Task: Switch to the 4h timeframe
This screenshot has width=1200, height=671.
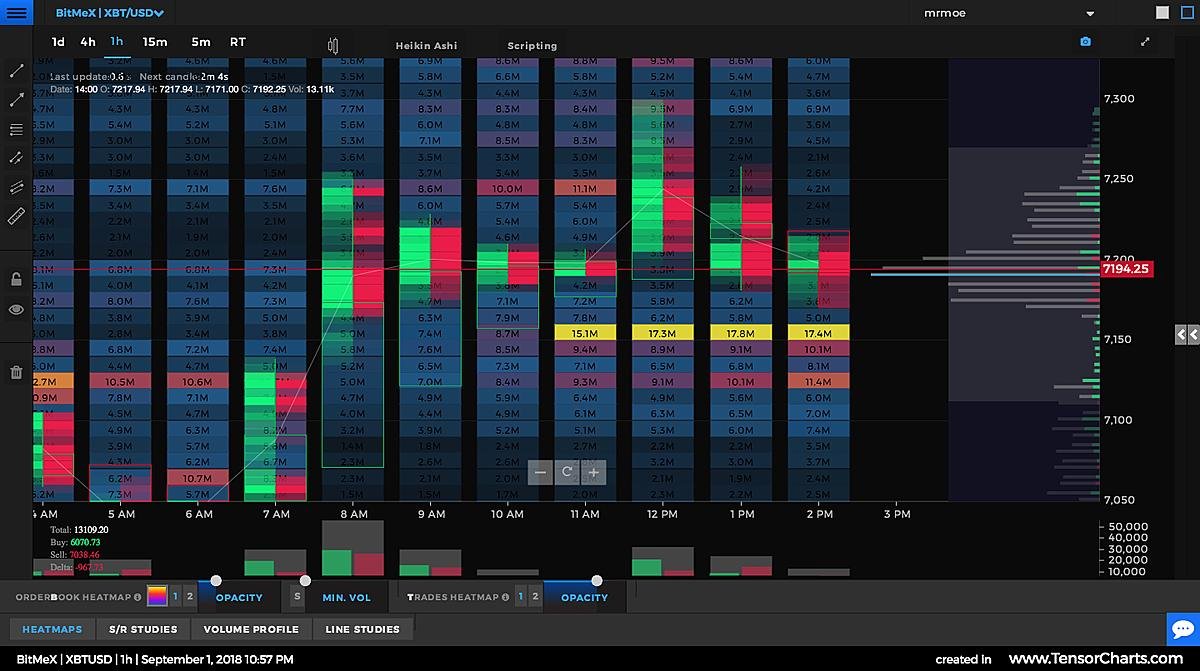Action: (88, 42)
